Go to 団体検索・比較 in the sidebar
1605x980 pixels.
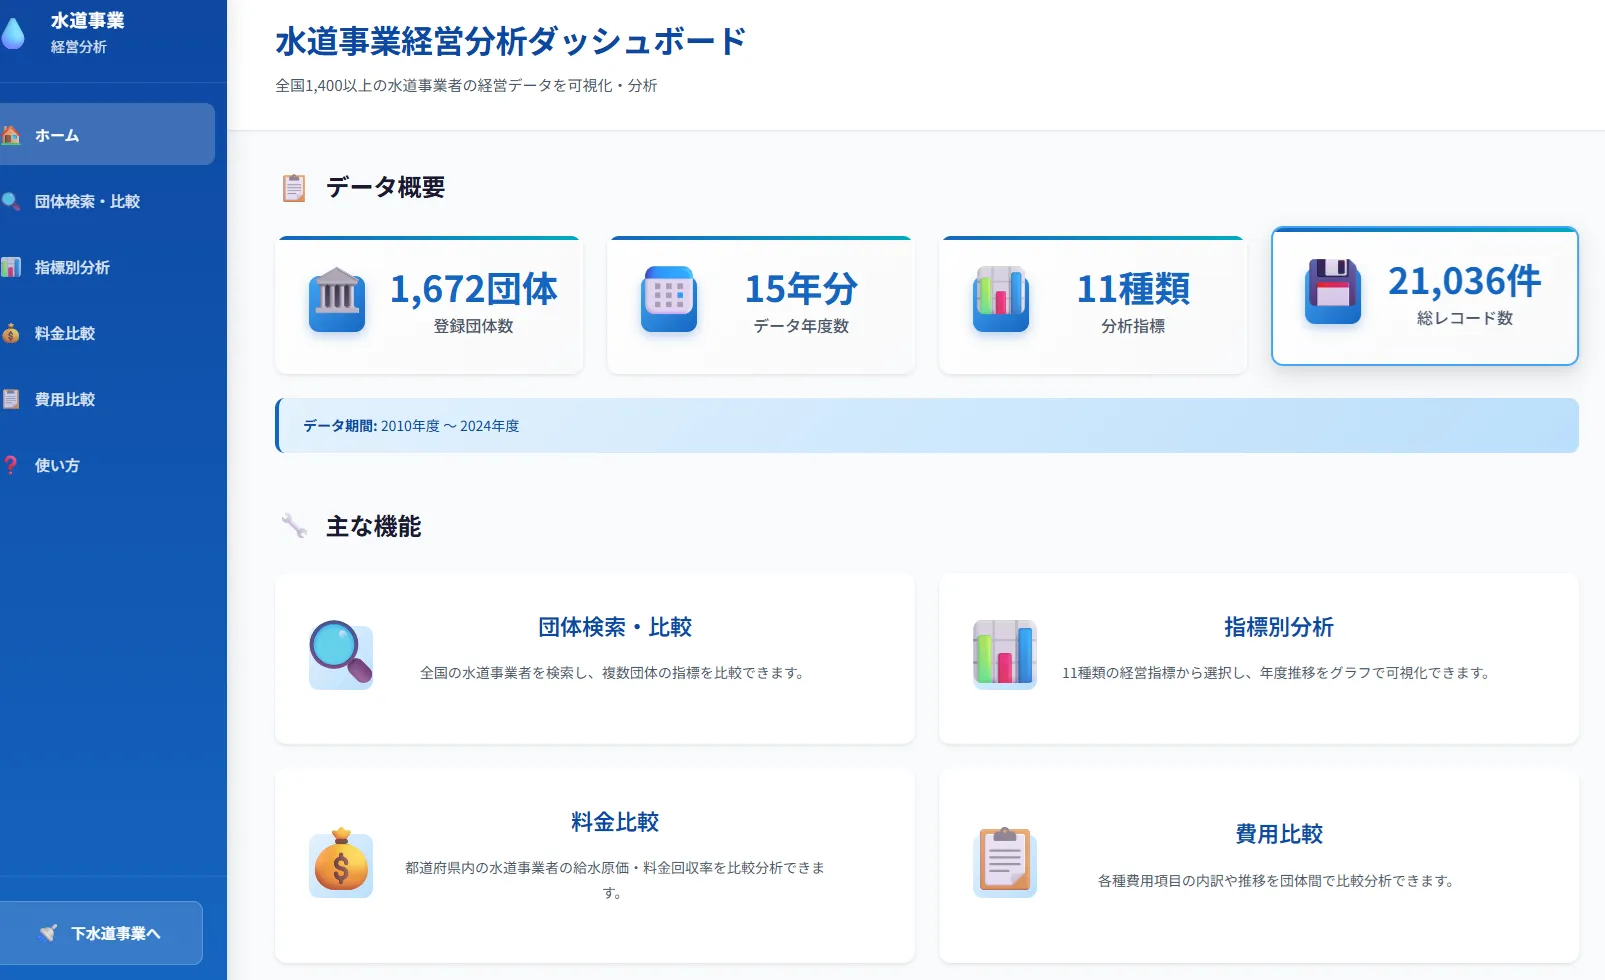[107, 201]
